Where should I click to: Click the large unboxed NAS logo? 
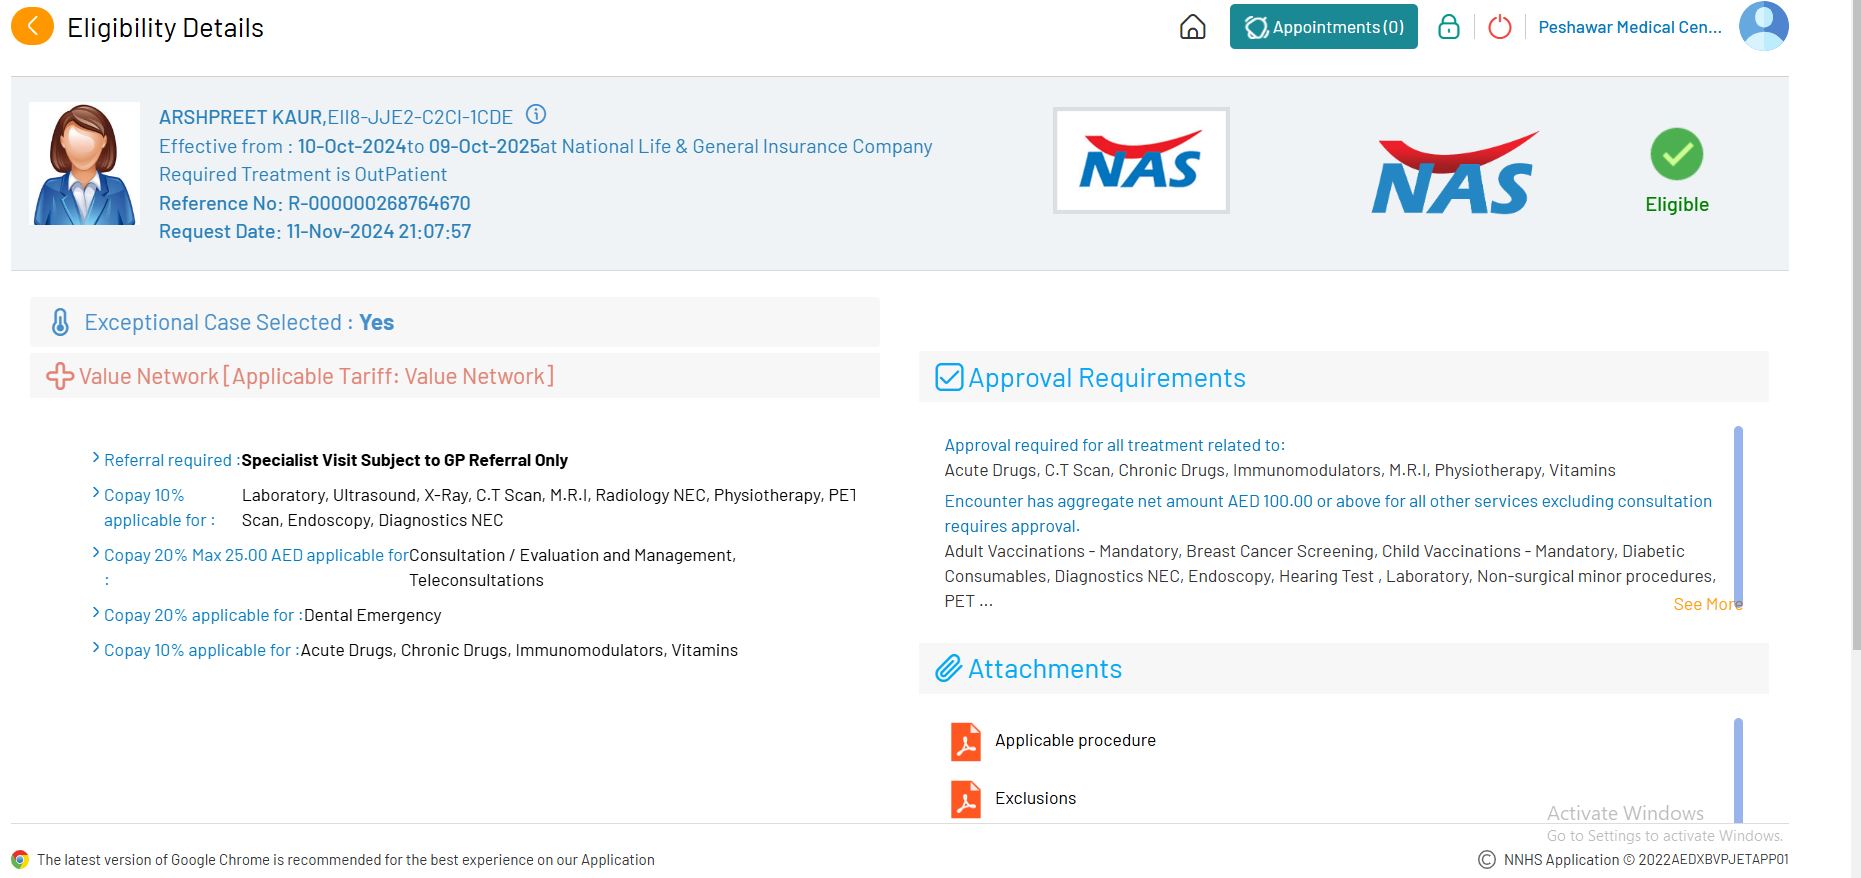(1455, 173)
